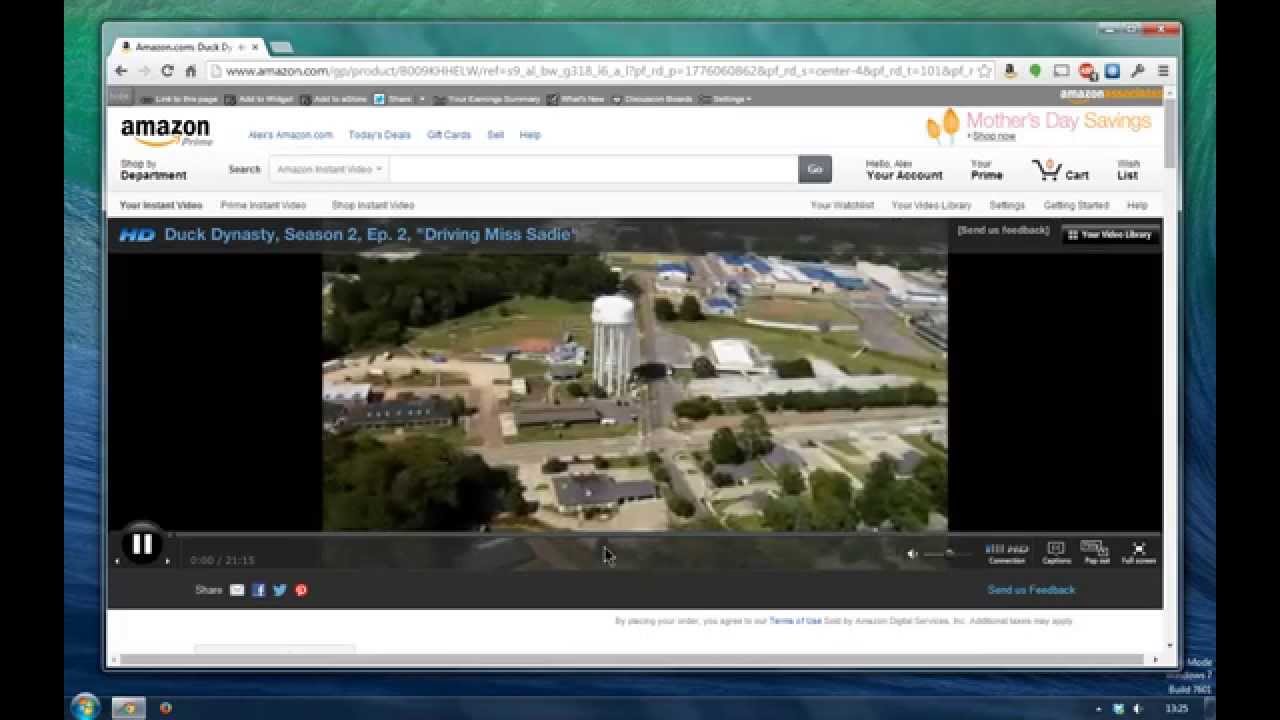
Task: Click the Amazon search text field
Action: [x=593, y=169]
